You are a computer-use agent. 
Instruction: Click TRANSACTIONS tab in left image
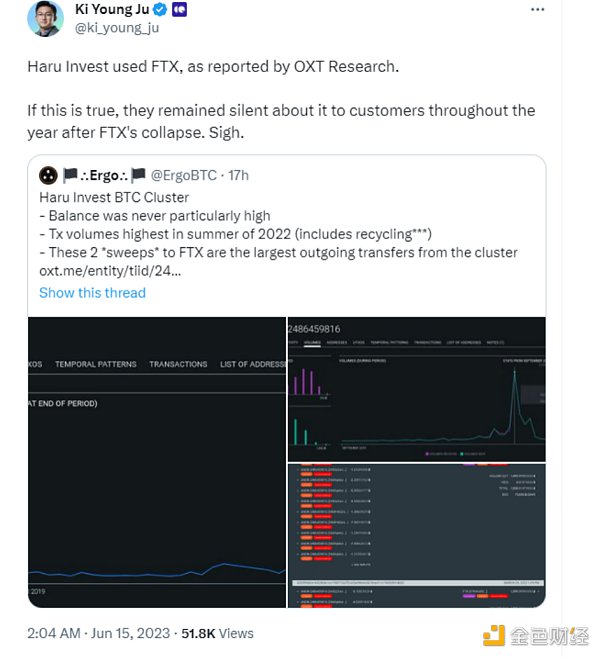(x=178, y=364)
